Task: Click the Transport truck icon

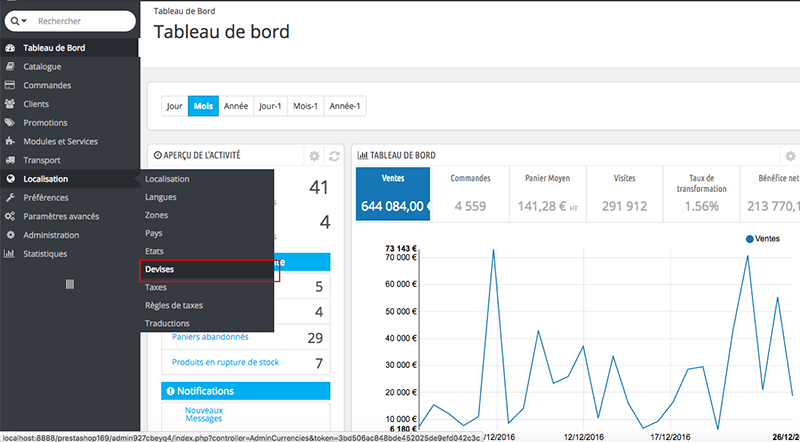Action: tap(10, 160)
